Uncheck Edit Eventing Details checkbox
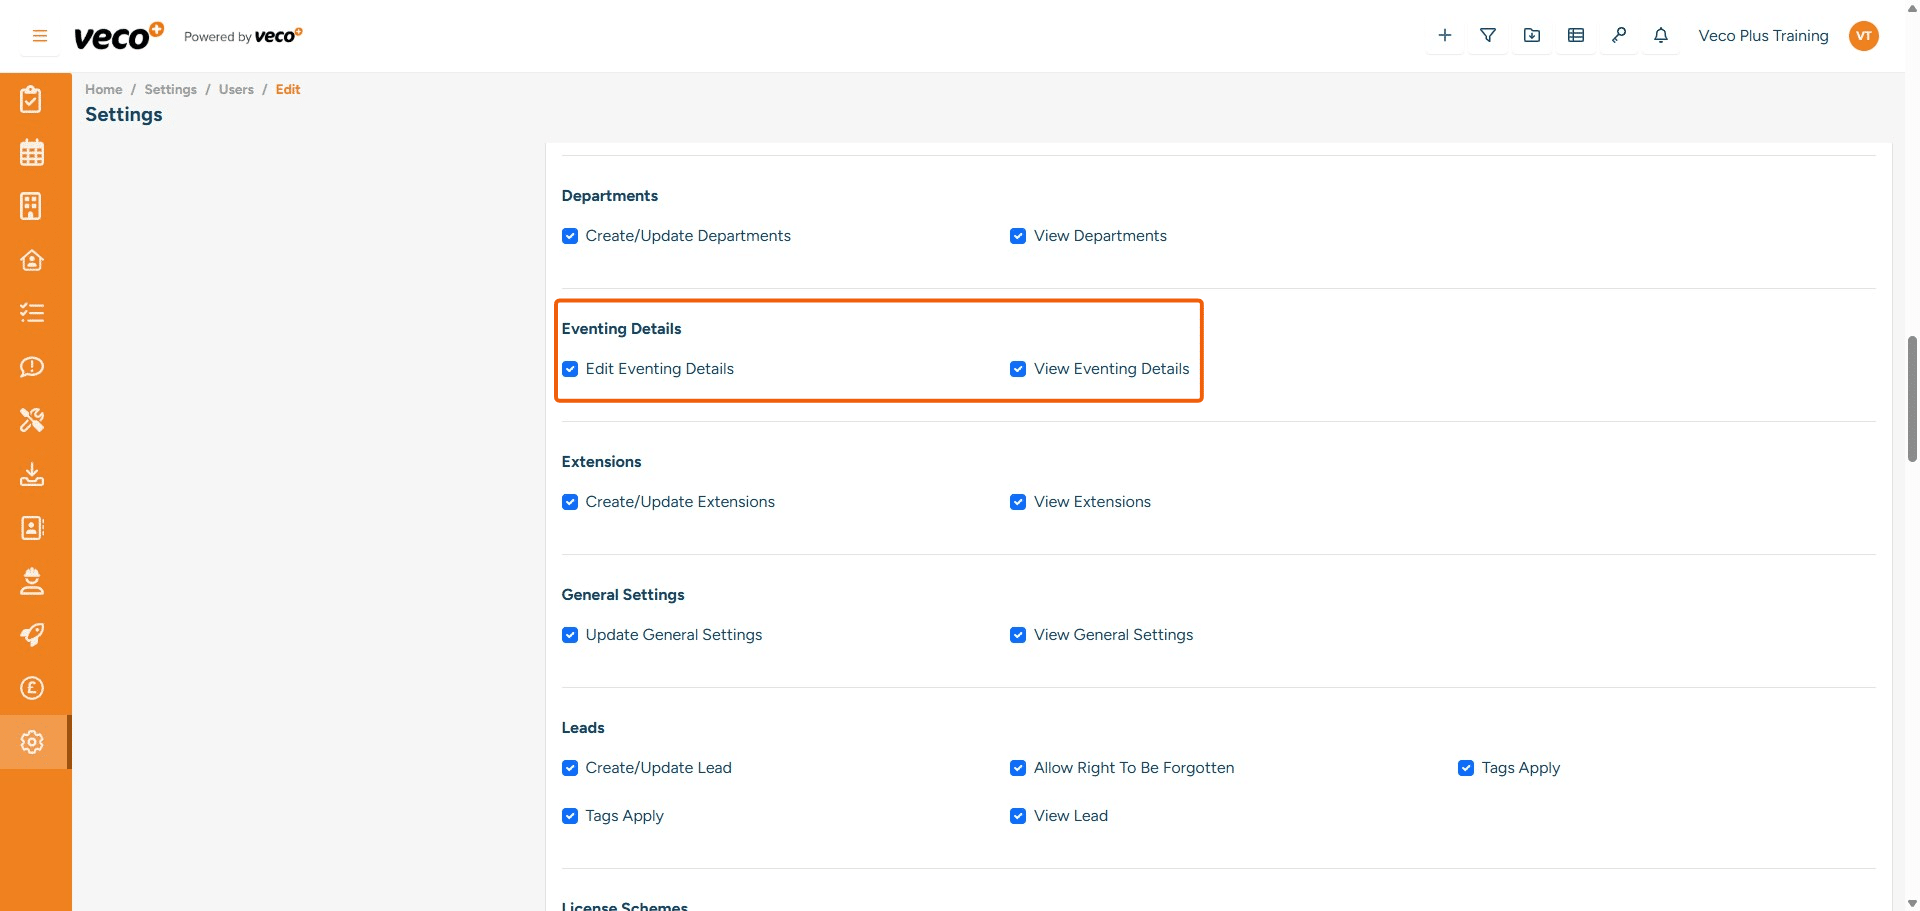Screen dimensions: 1920x911 tap(570, 369)
